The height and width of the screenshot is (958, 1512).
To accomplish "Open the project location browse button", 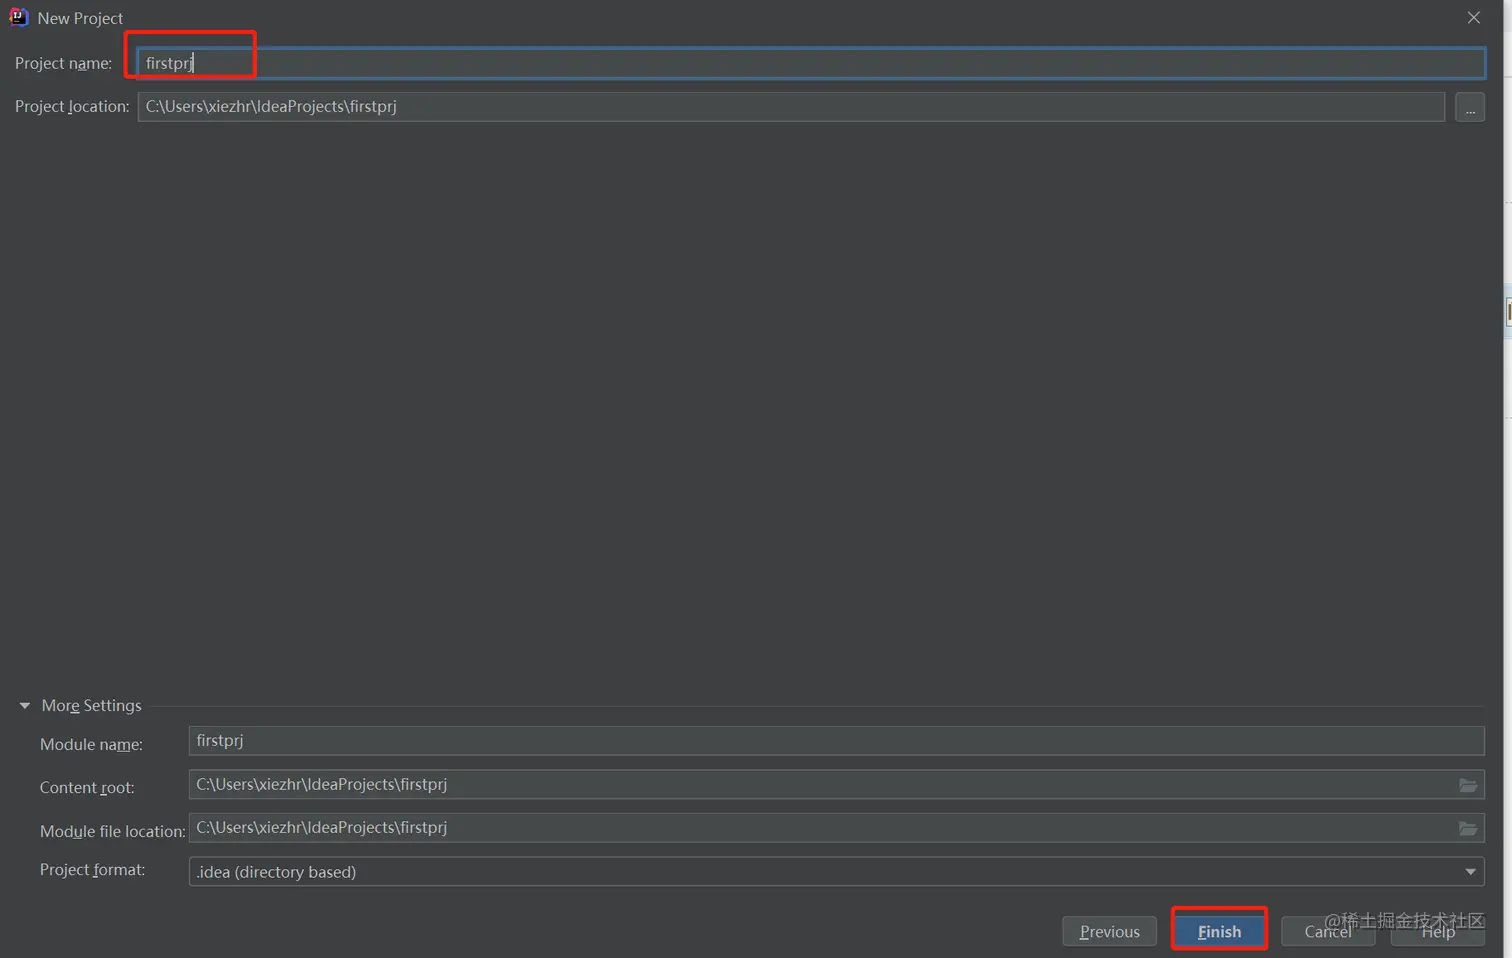I will [1470, 107].
